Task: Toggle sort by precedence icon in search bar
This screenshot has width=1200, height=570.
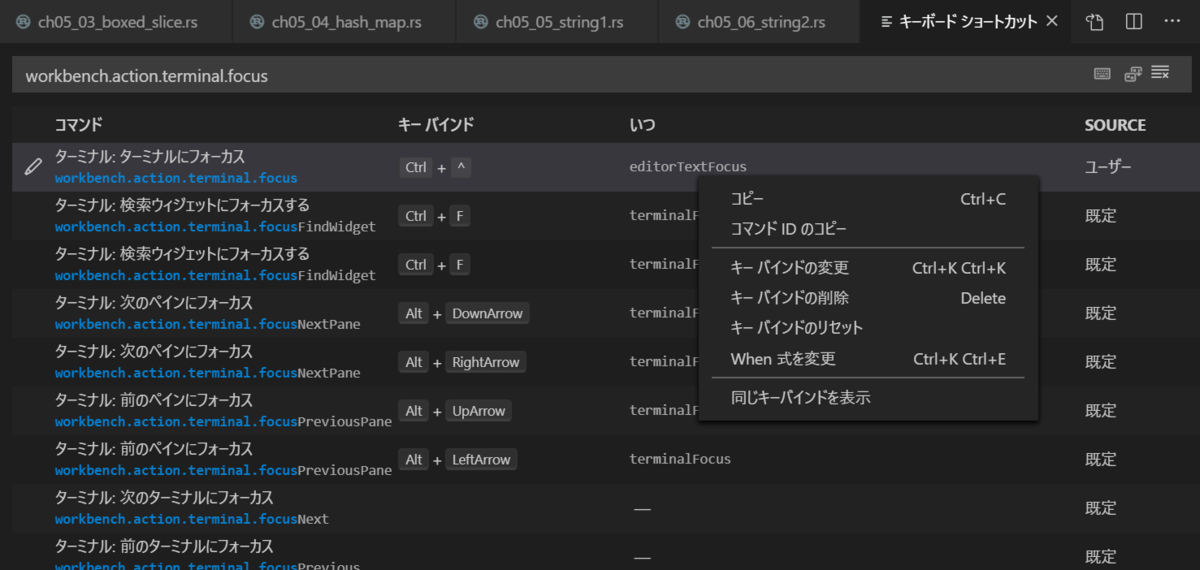Action: [1132, 73]
